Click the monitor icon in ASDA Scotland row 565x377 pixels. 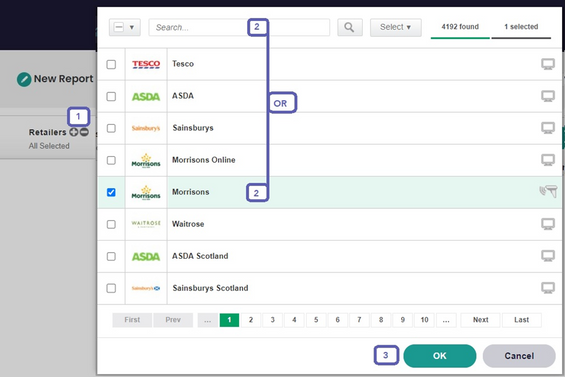(x=548, y=256)
